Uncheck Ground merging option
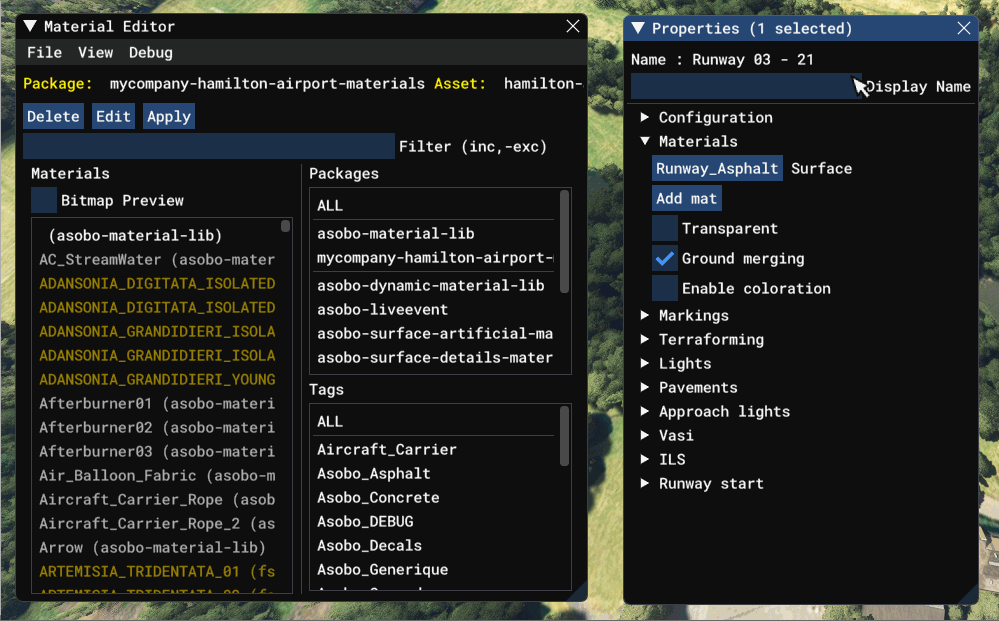The height and width of the screenshot is (621, 999). click(665, 259)
